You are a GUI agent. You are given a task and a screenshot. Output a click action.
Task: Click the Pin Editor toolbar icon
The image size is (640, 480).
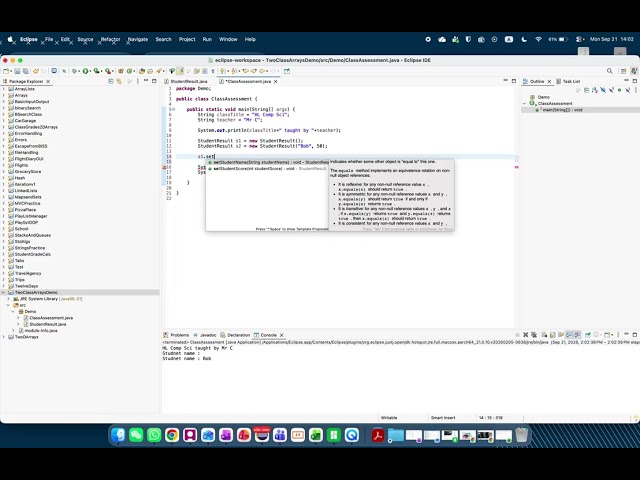(x=287, y=71)
